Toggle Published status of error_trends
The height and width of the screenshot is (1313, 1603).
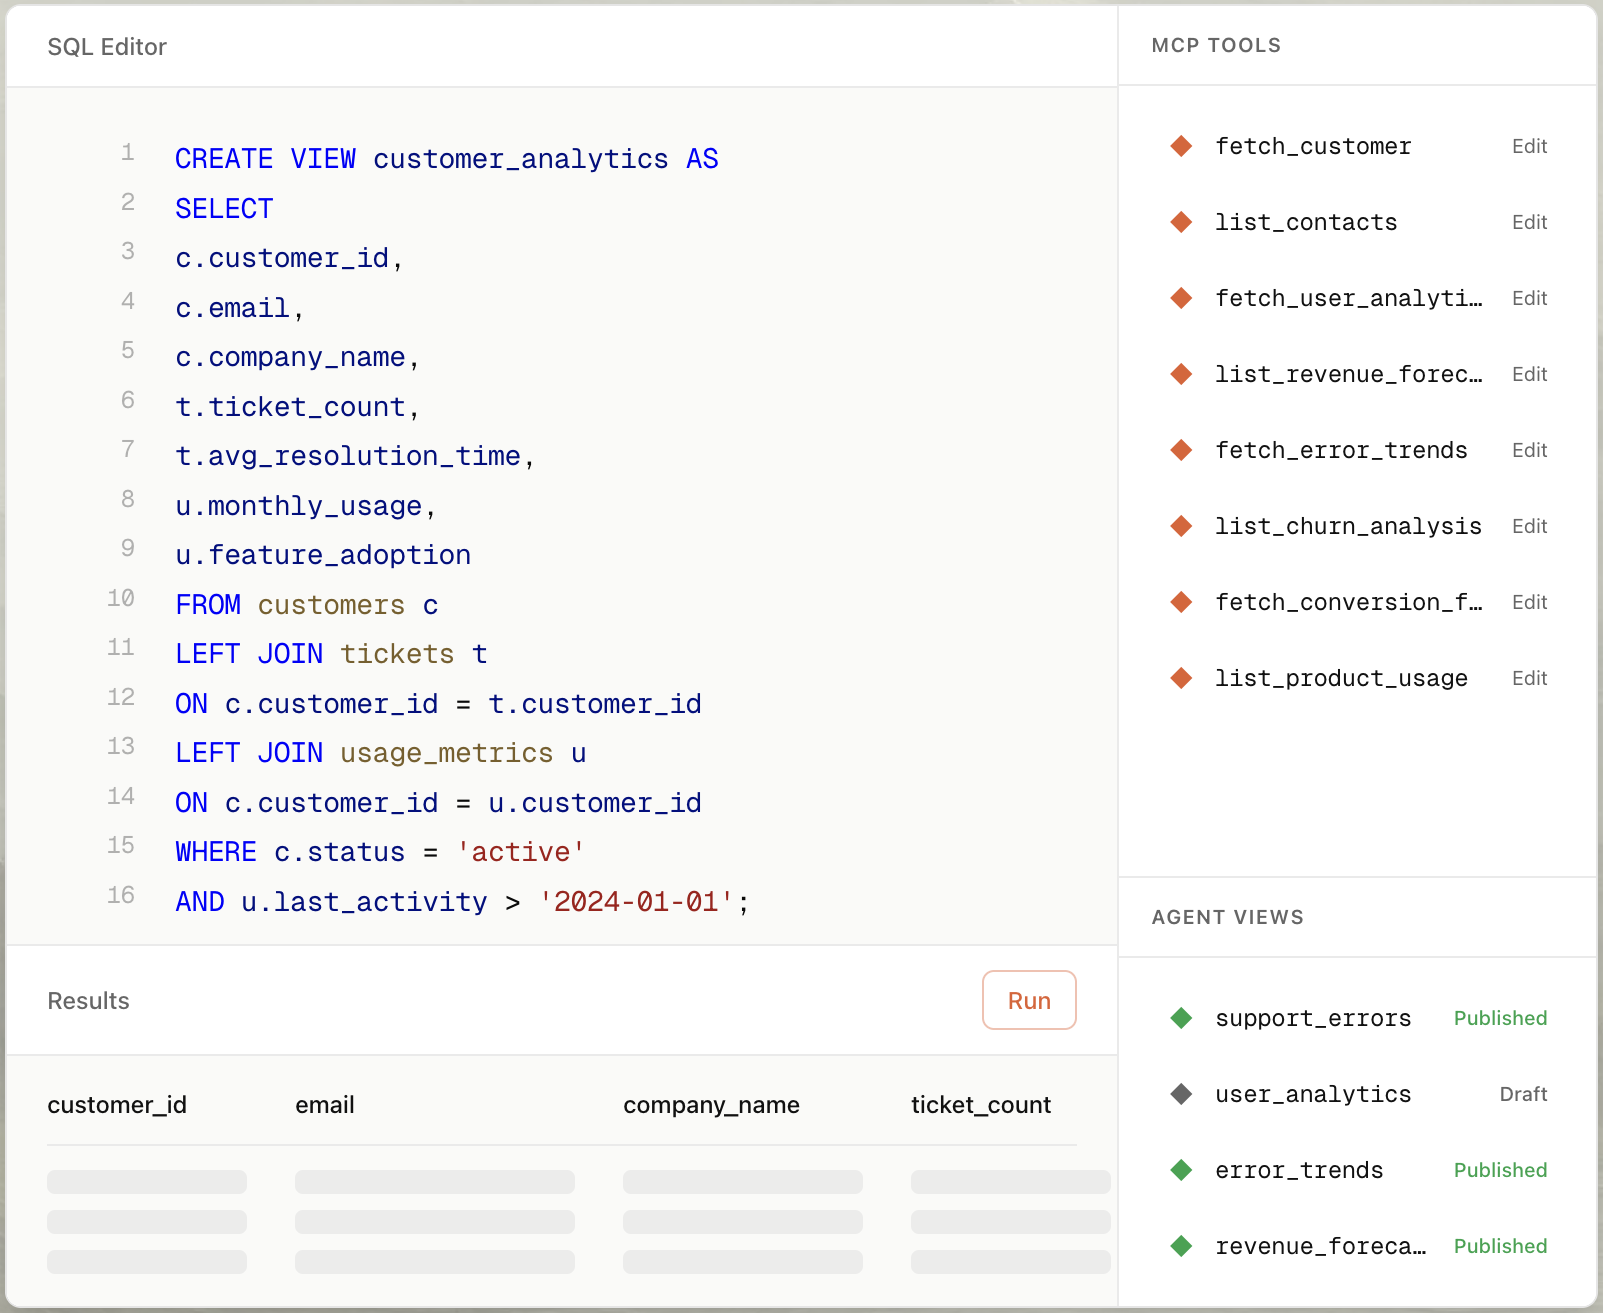pos(1499,1170)
